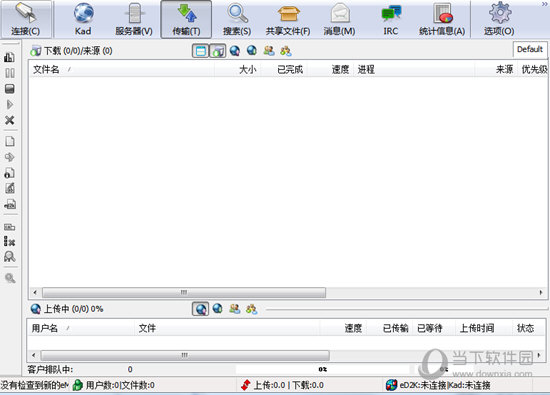Expand the toolbar overflow chevron

(544, 4)
